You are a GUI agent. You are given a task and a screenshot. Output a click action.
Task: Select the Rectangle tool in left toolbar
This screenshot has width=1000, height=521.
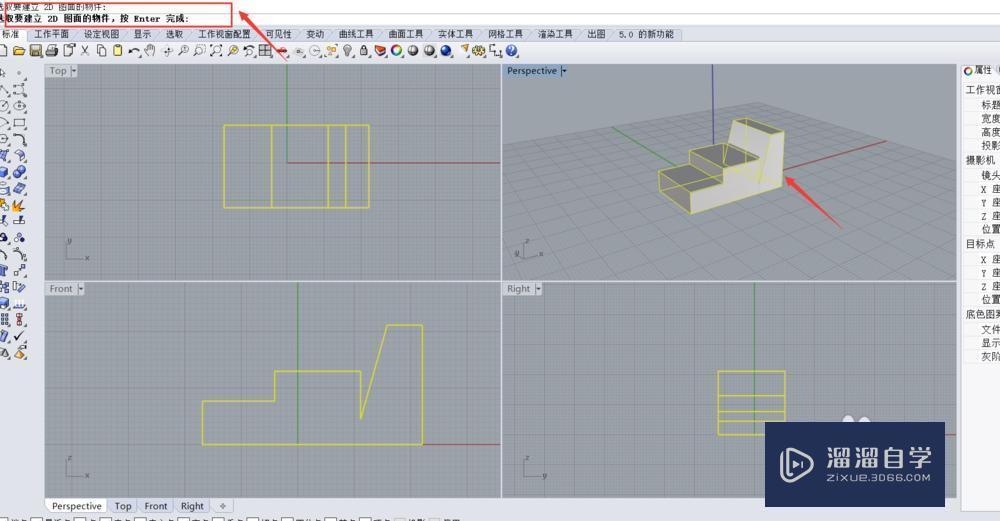[20, 122]
